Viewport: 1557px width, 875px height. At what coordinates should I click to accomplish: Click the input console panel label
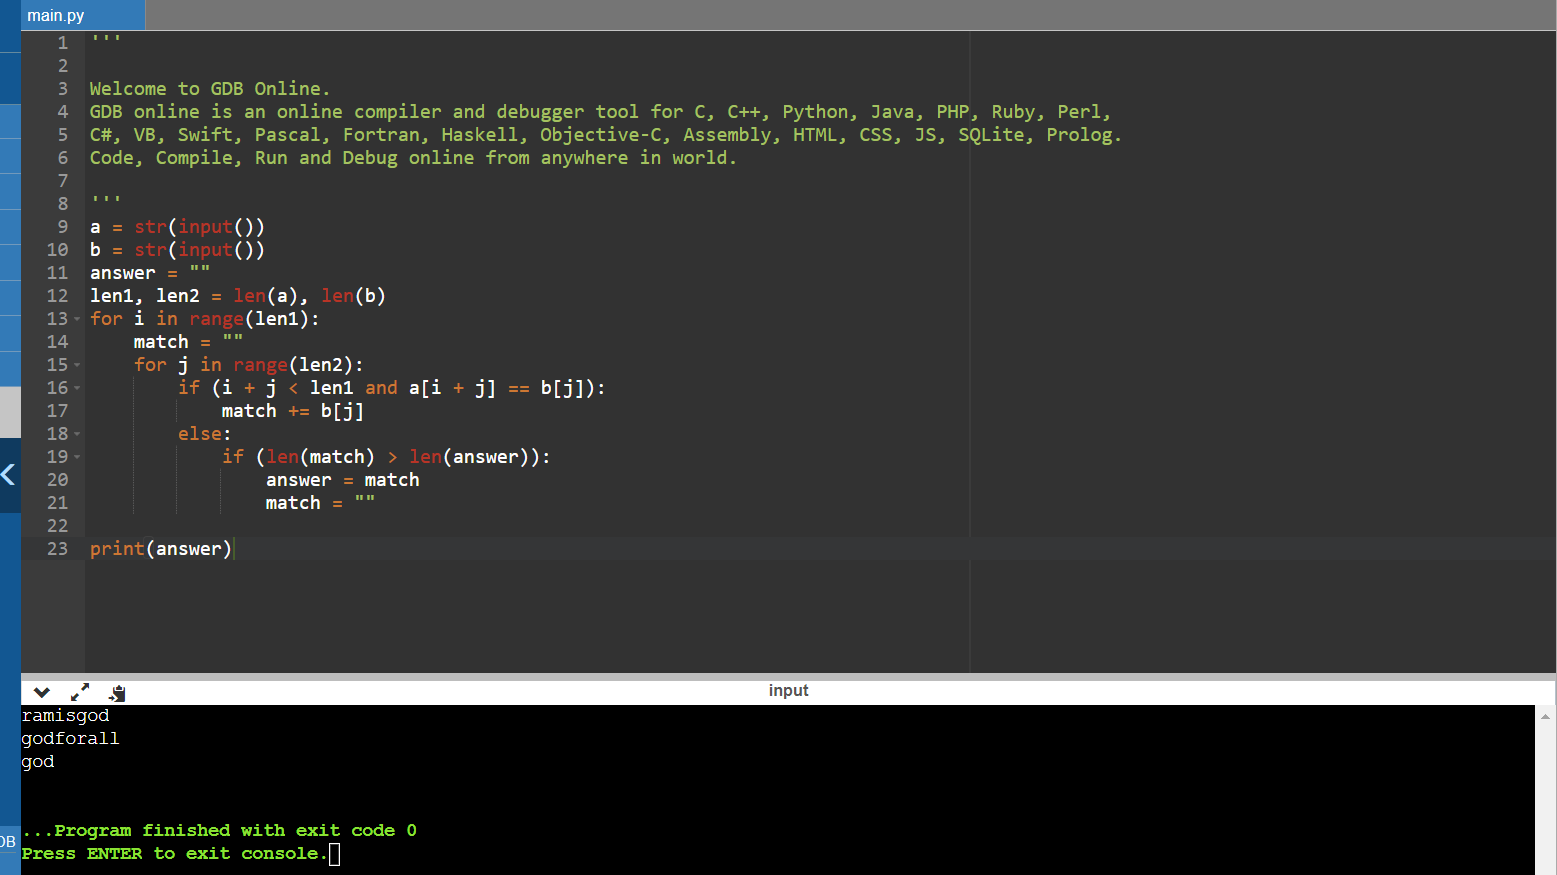point(788,691)
